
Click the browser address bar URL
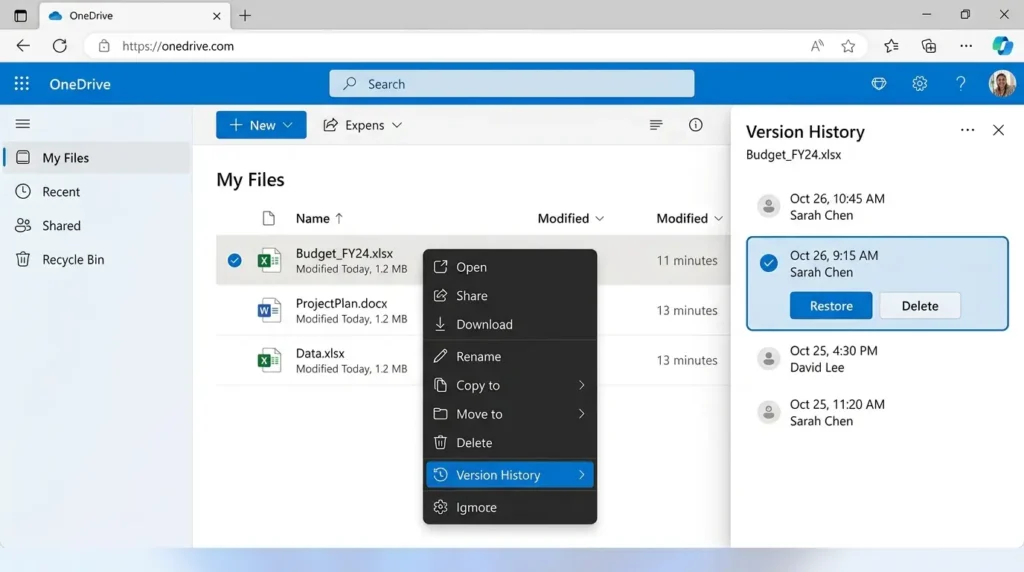(x=178, y=46)
